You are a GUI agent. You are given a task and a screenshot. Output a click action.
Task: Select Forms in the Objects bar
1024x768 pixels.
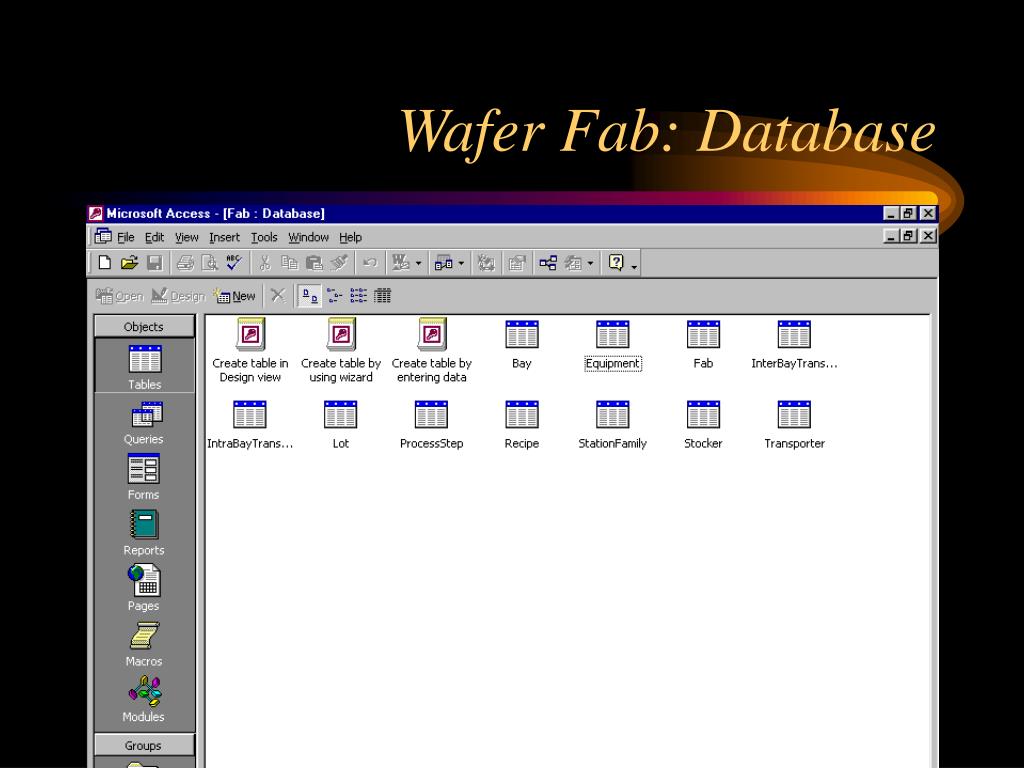[144, 478]
